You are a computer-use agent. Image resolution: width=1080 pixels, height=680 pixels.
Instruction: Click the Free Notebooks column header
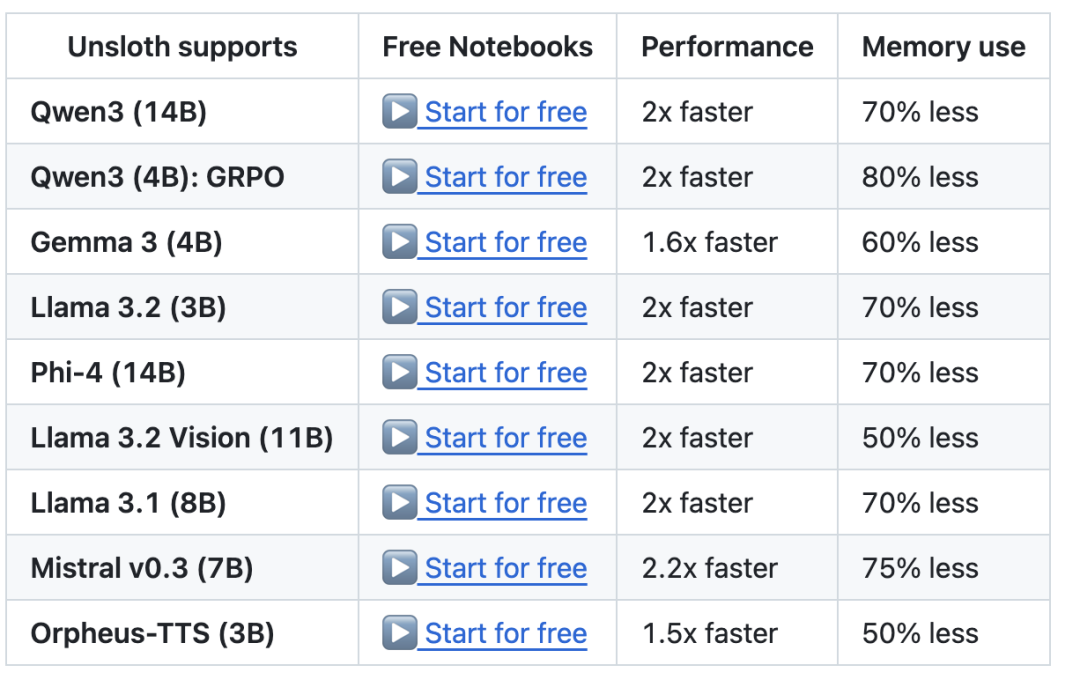coord(487,47)
